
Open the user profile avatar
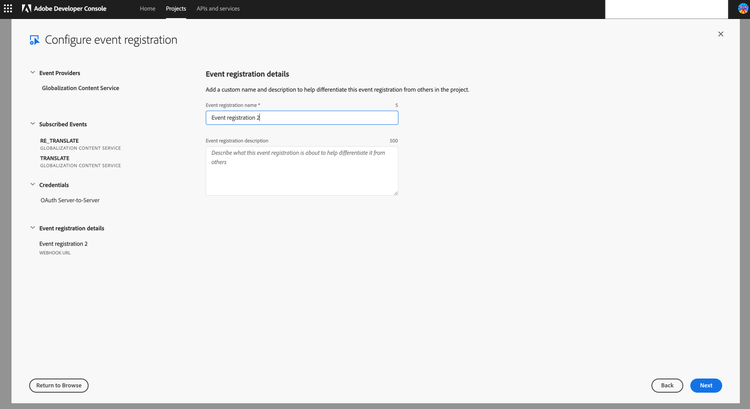tap(742, 8)
